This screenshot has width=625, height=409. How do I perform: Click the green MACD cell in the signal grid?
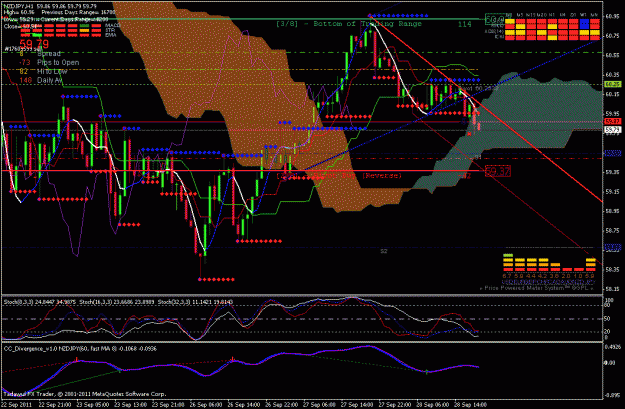pos(85,26)
